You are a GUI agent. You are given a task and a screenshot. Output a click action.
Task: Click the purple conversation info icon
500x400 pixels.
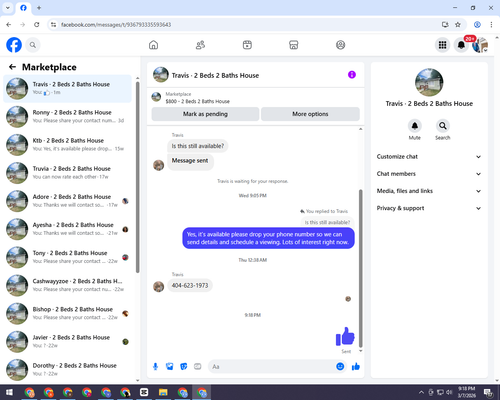click(x=352, y=75)
